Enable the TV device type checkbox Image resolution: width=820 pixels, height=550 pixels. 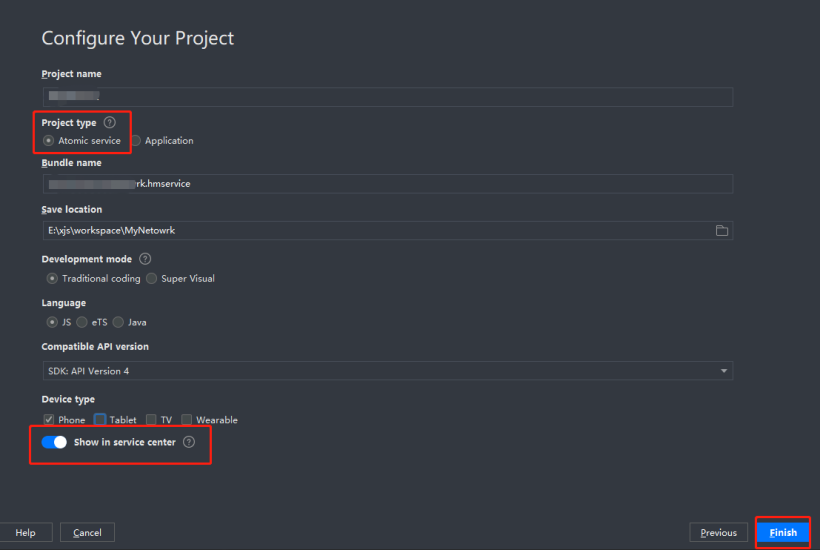tap(151, 420)
